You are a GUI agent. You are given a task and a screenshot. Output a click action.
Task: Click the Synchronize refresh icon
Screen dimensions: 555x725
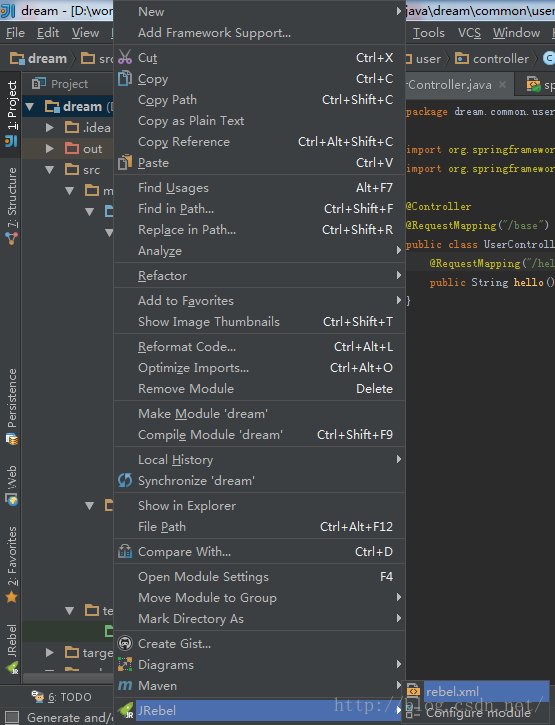[125, 480]
